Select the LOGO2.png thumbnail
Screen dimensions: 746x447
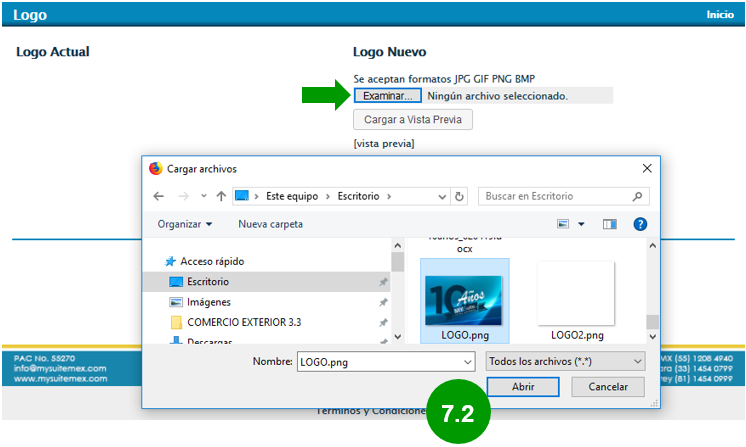[x=576, y=293]
